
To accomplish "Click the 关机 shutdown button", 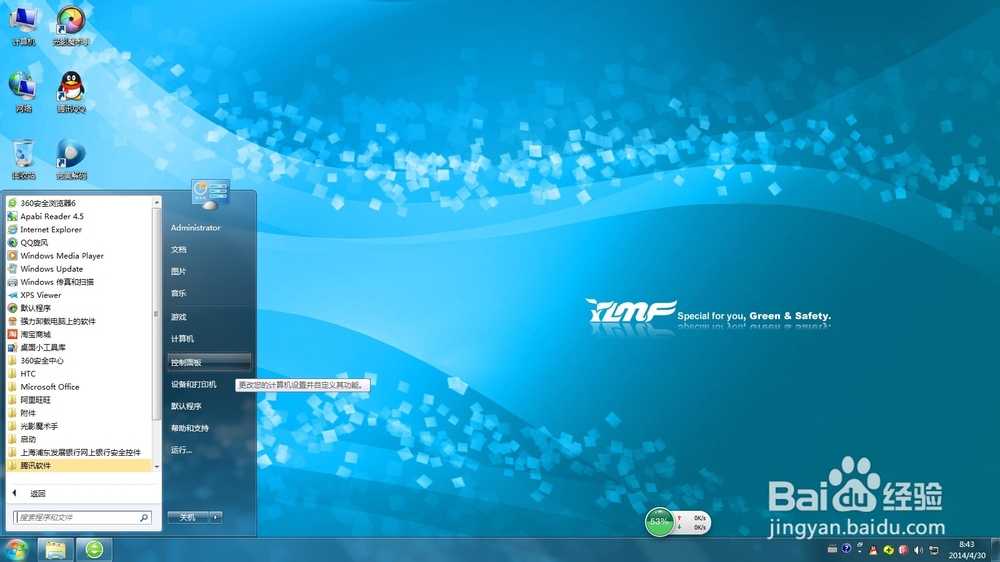I will (x=188, y=517).
